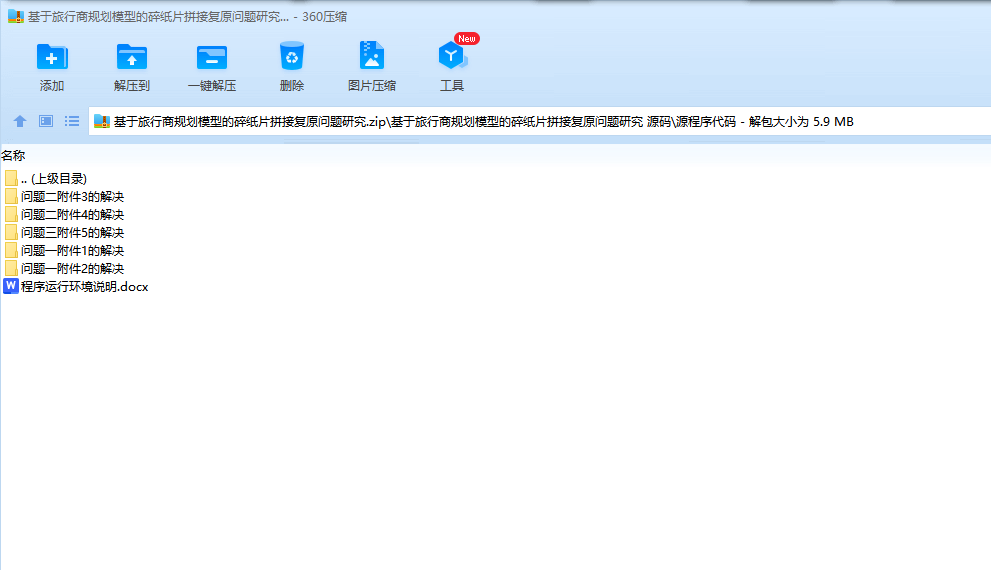Go up one level with the arrow icon
The height and width of the screenshot is (570, 991).
pos(20,121)
